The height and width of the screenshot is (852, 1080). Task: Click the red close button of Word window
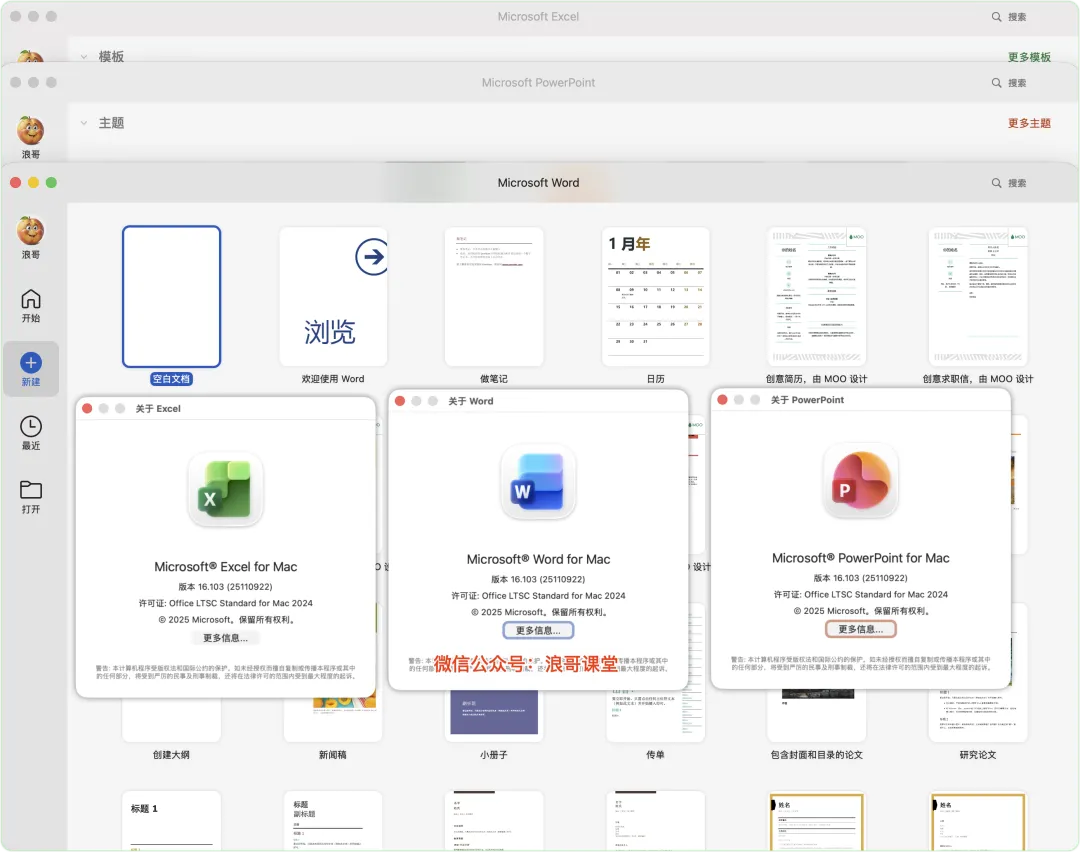tap(15, 183)
